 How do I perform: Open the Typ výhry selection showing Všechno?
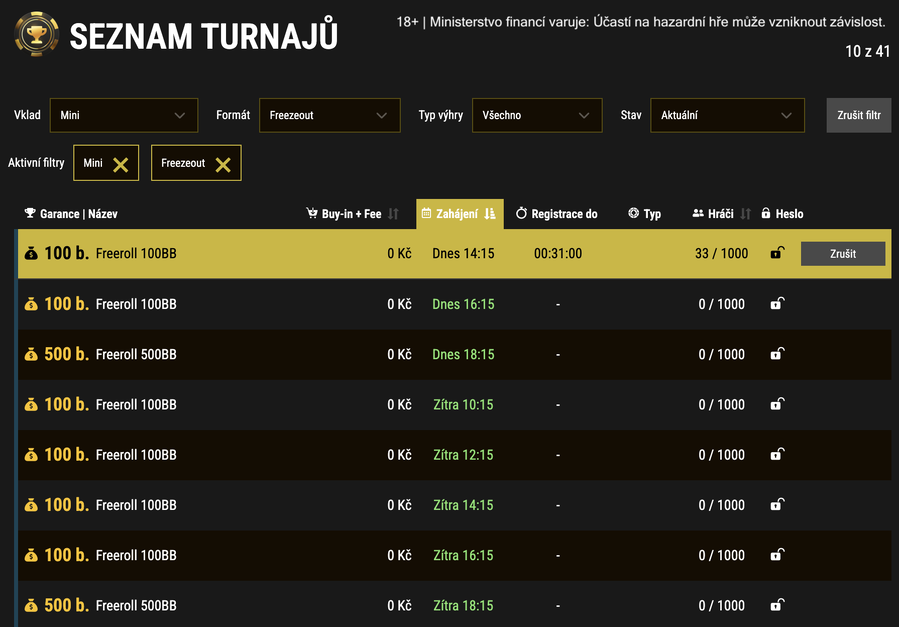tap(537, 115)
